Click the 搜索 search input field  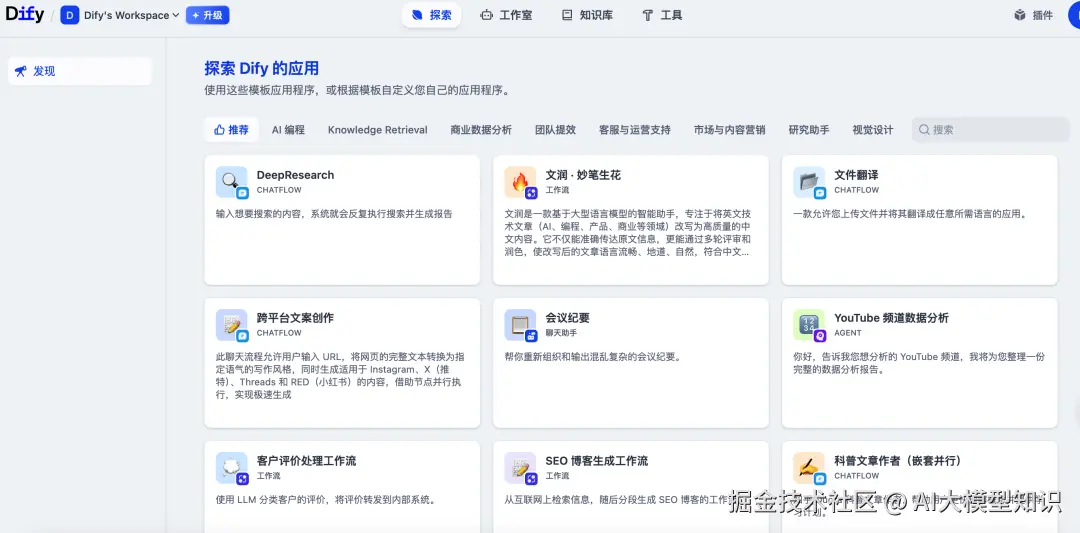(x=990, y=129)
